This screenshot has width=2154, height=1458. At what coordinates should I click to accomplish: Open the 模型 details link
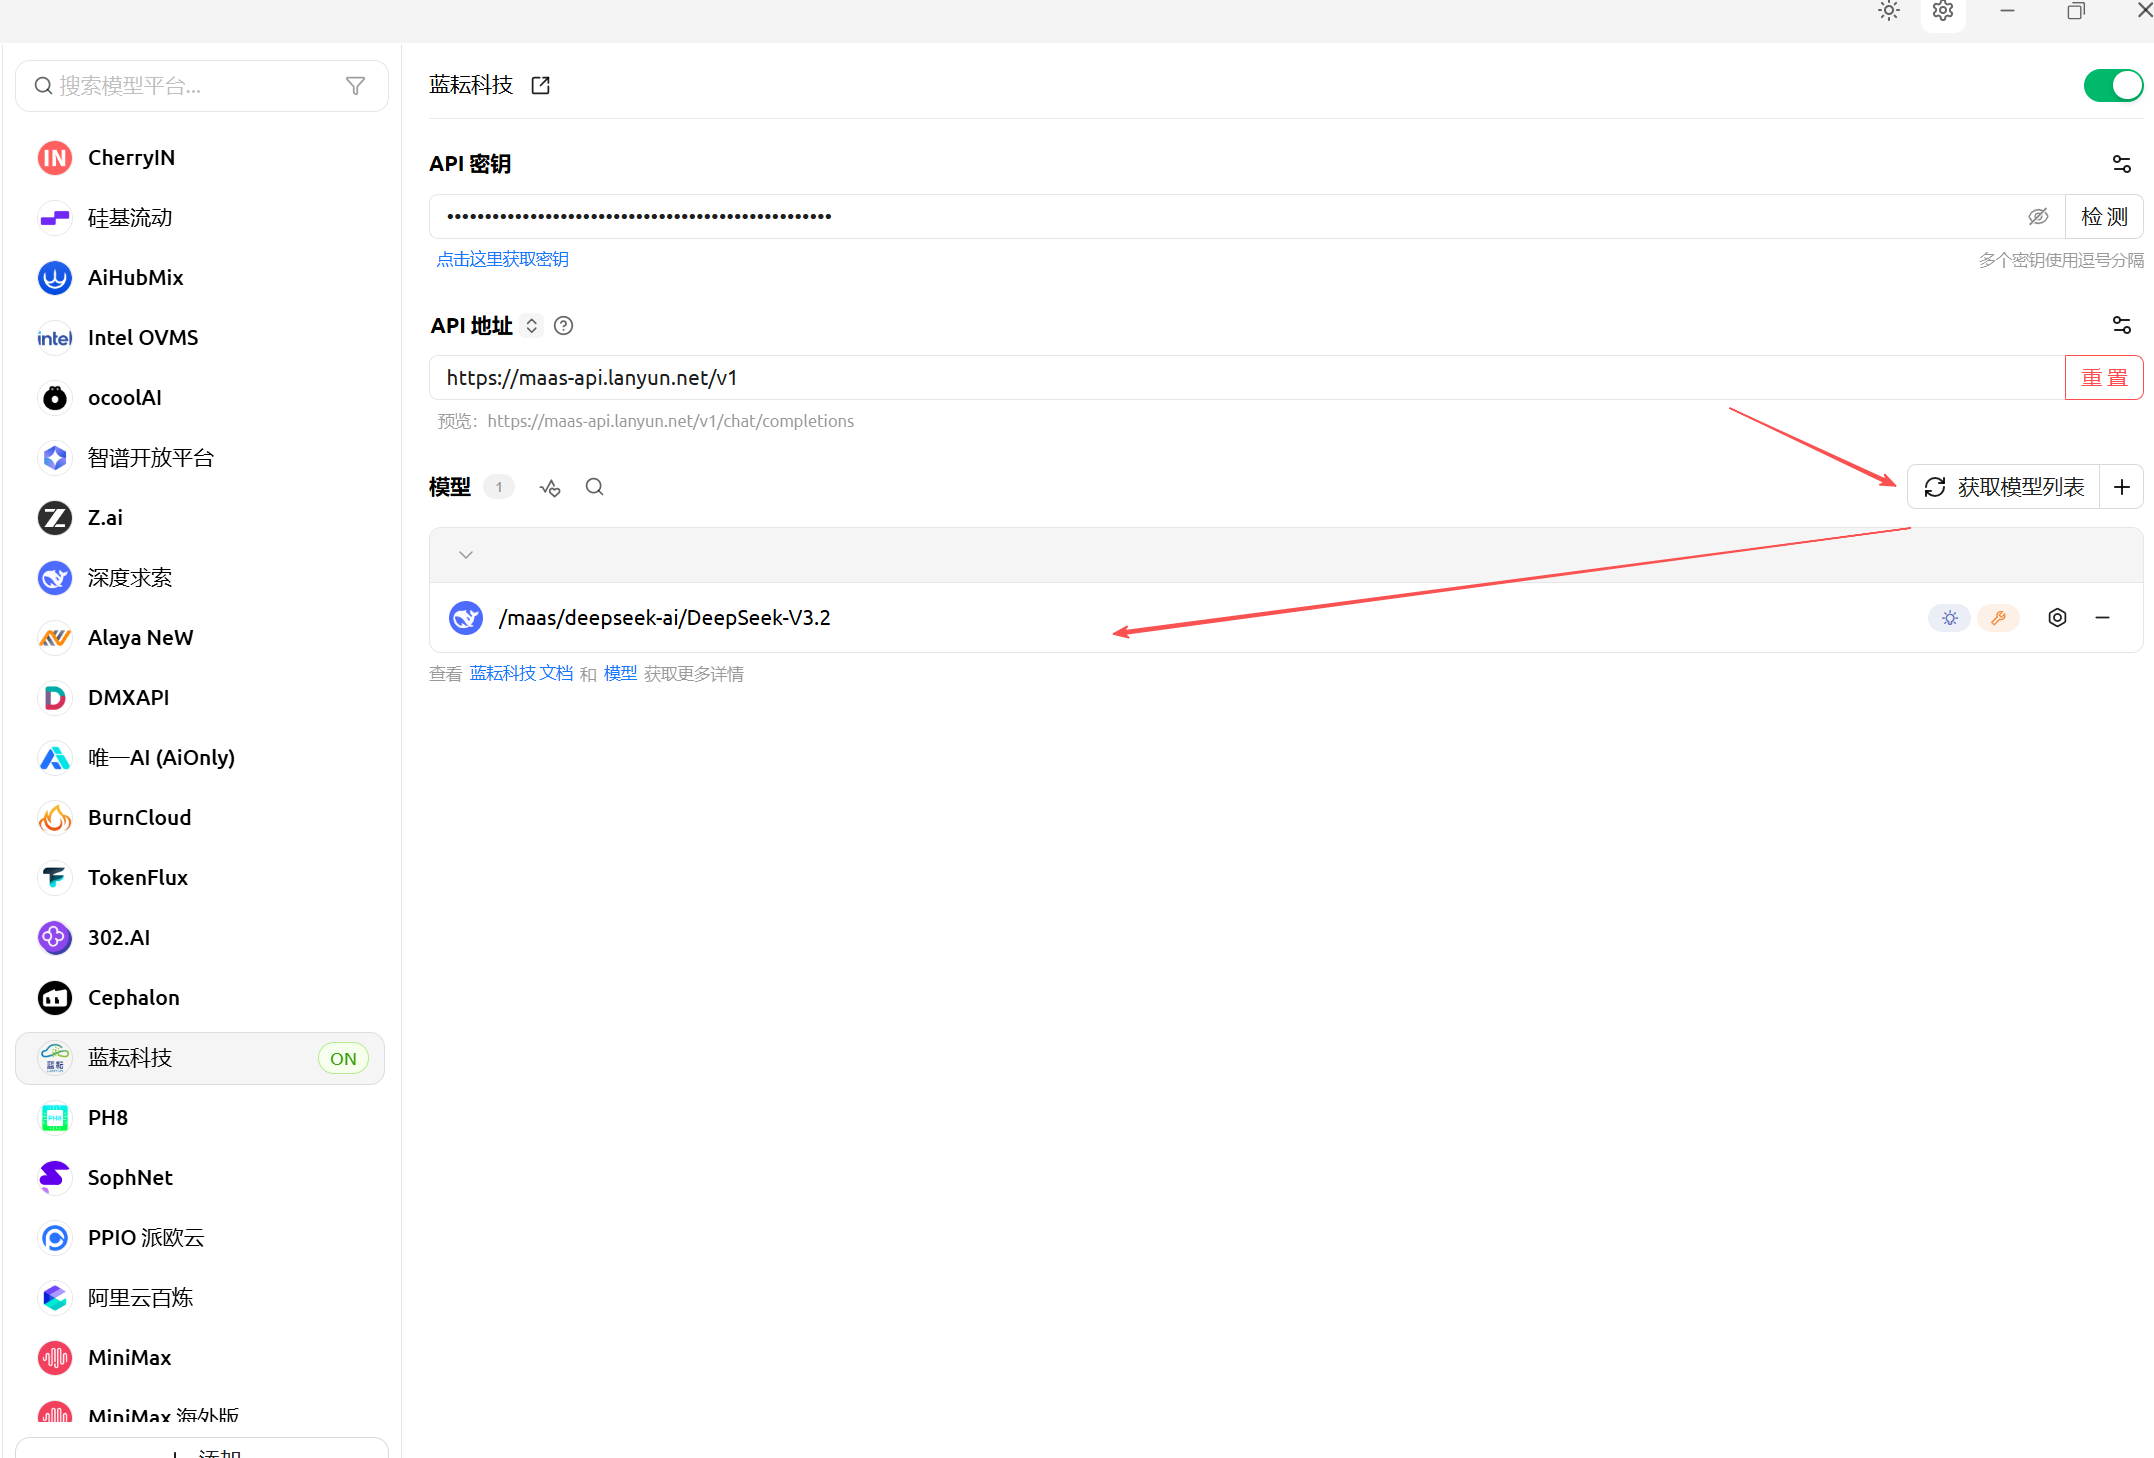(620, 674)
